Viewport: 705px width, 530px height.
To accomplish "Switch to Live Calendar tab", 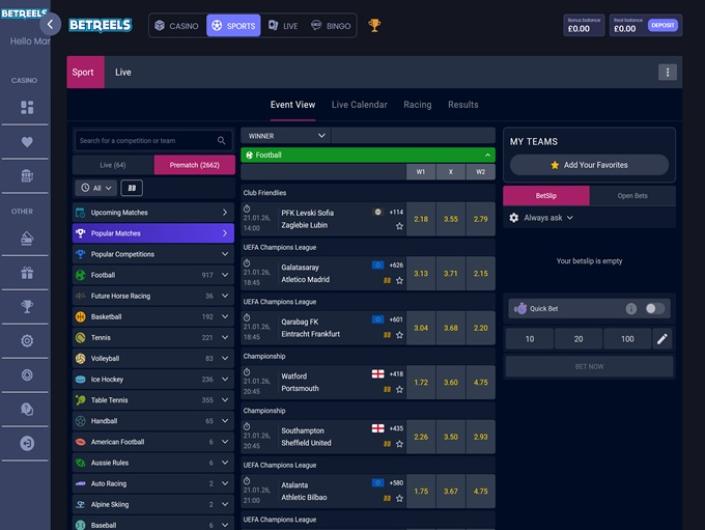I will 359,105.
